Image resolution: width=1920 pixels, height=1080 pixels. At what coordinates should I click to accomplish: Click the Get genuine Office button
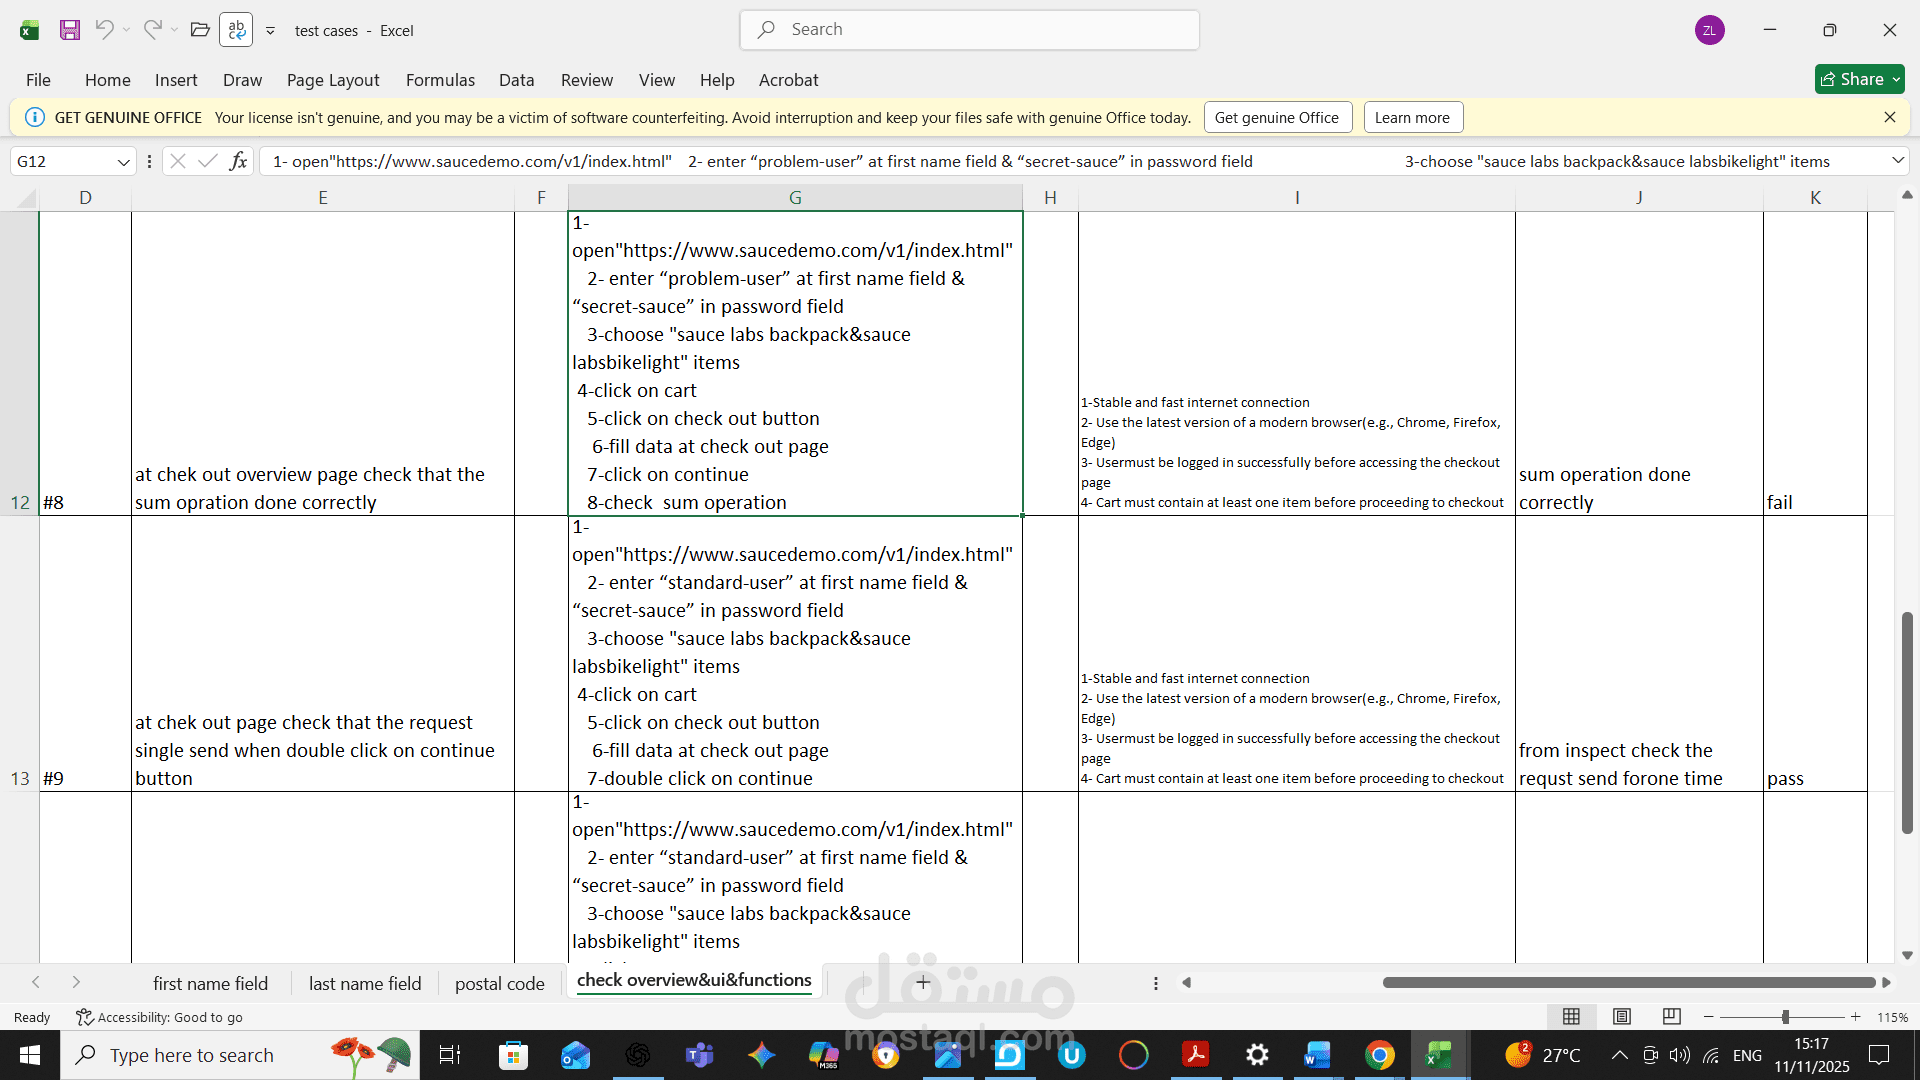click(x=1277, y=118)
